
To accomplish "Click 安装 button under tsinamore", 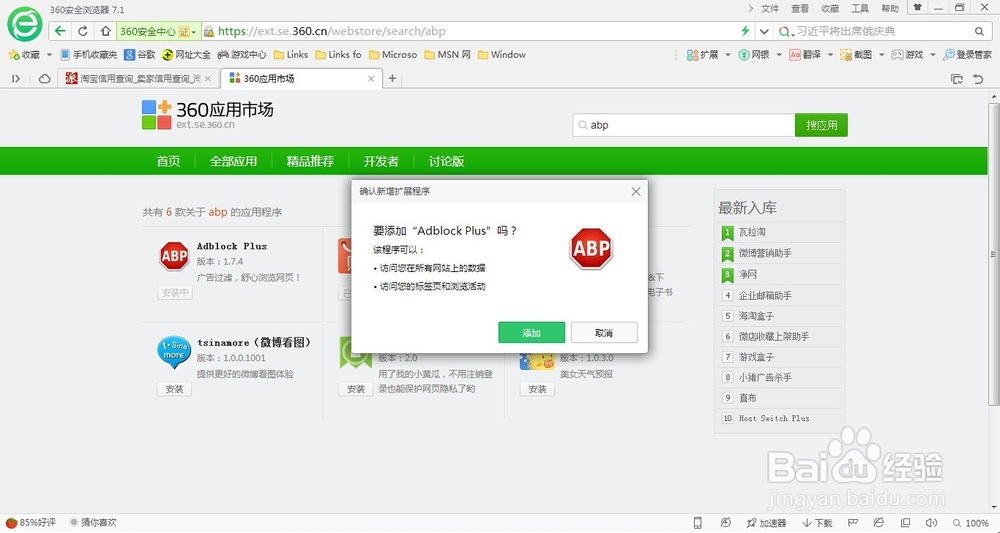I will 174,389.
